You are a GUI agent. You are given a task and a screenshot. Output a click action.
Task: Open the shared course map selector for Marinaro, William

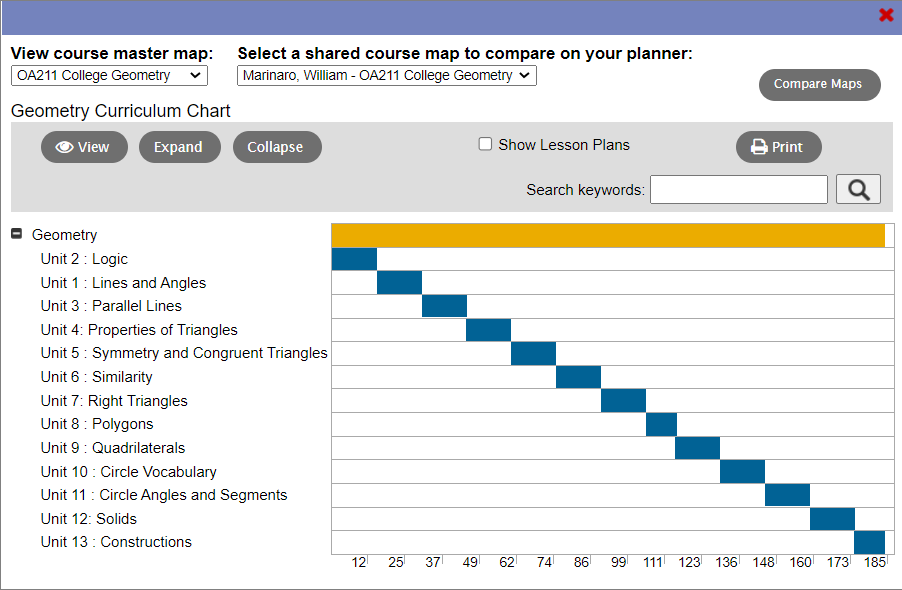click(386, 75)
